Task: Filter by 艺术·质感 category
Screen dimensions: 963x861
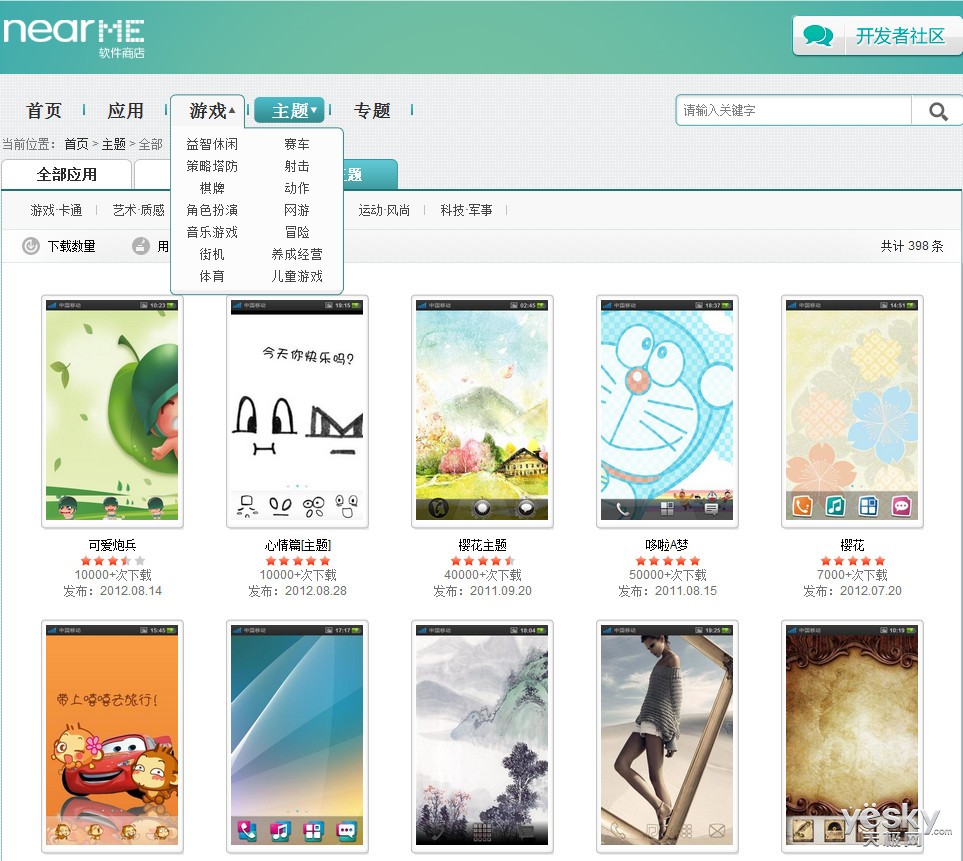Action: click(x=139, y=211)
